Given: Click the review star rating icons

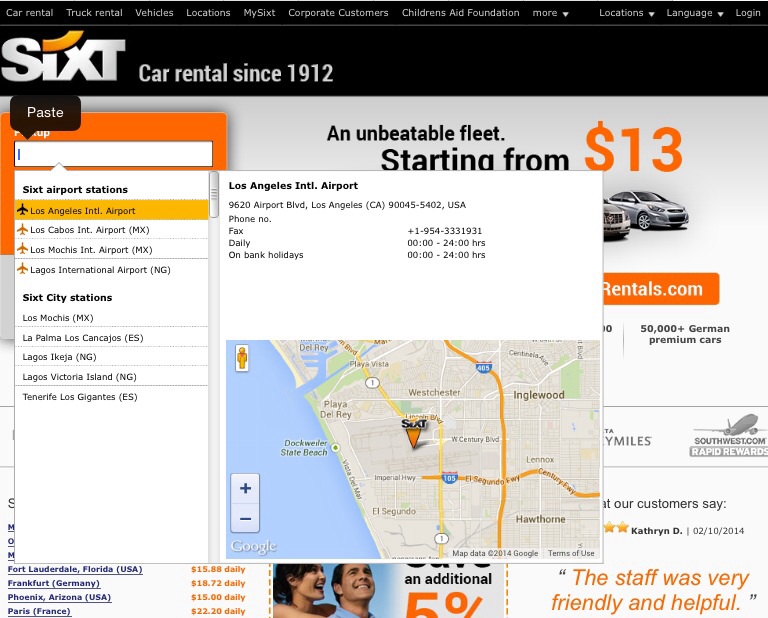Looking at the screenshot, I should [616, 527].
